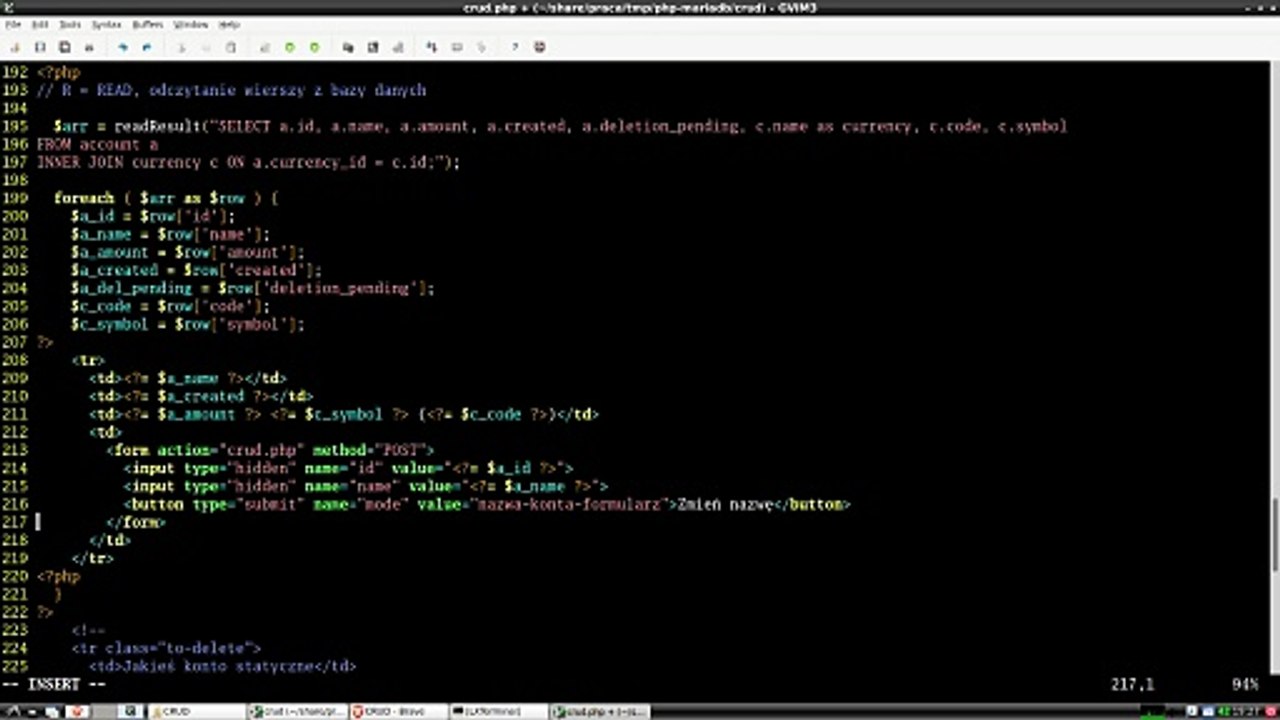Click 'readResult' on line 195
This screenshot has width=1280, height=720.
pyautogui.click(x=158, y=126)
